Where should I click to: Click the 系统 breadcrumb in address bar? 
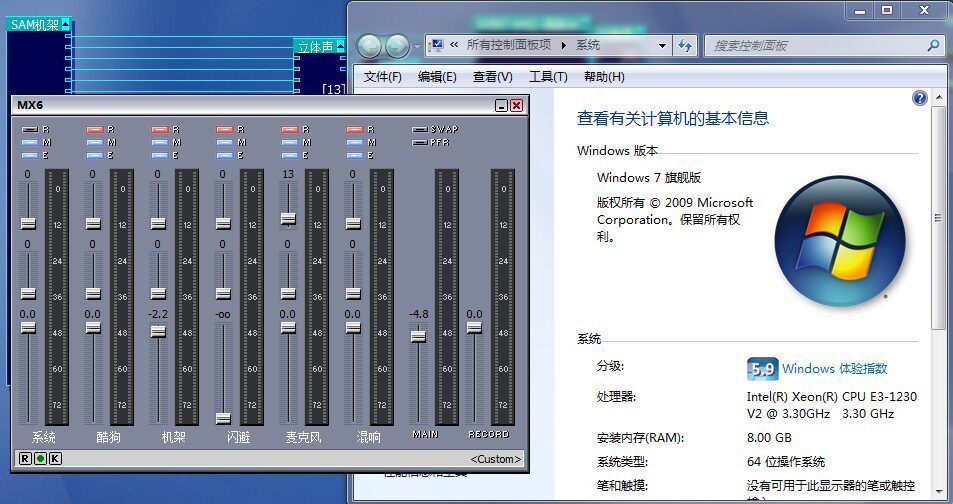click(588, 45)
